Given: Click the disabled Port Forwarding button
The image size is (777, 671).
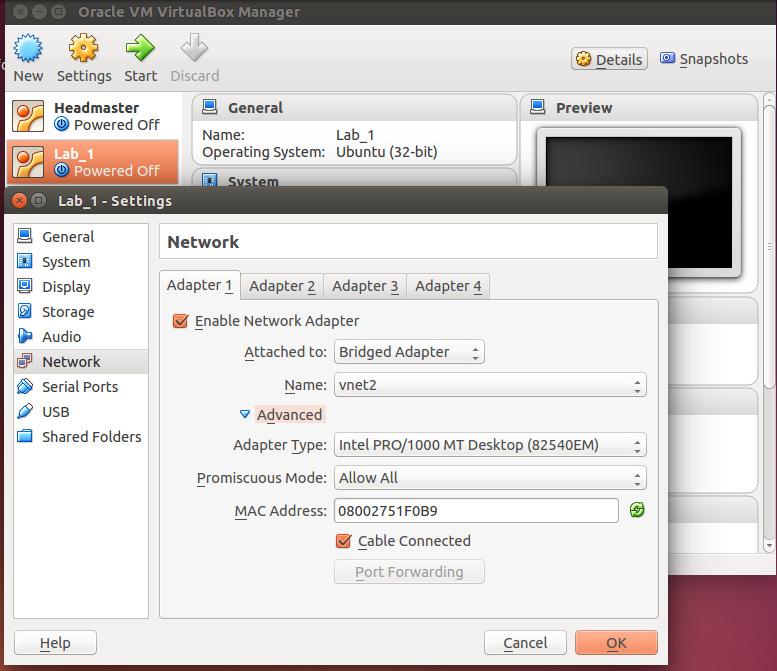Looking at the screenshot, I should pyautogui.click(x=409, y=572).
